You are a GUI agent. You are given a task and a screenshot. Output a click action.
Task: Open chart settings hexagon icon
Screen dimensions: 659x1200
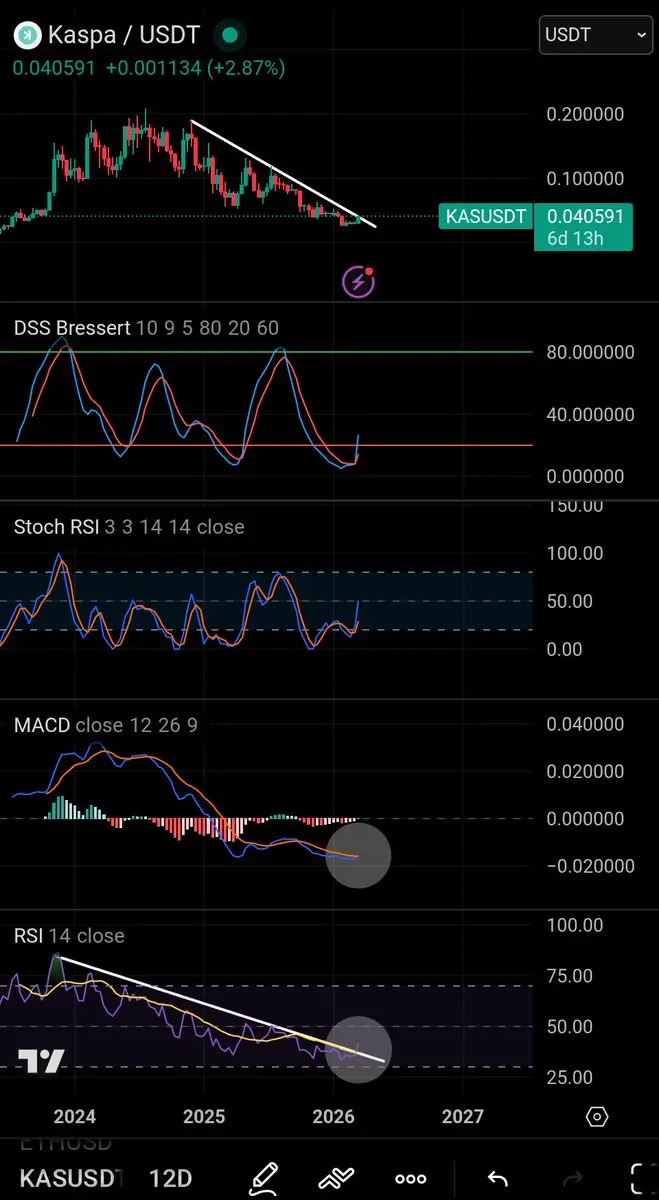597,1116
